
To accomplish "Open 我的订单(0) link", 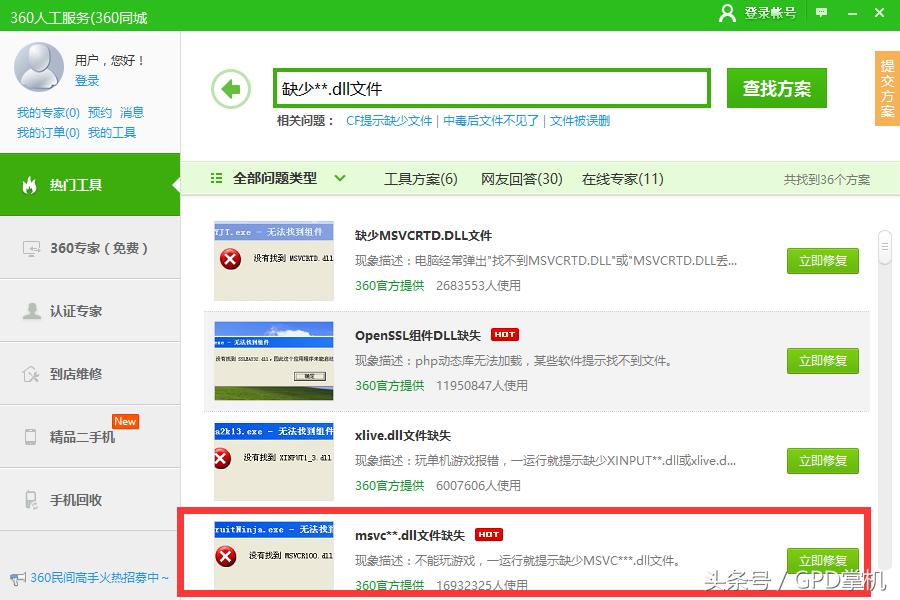I will click(48, 133).
